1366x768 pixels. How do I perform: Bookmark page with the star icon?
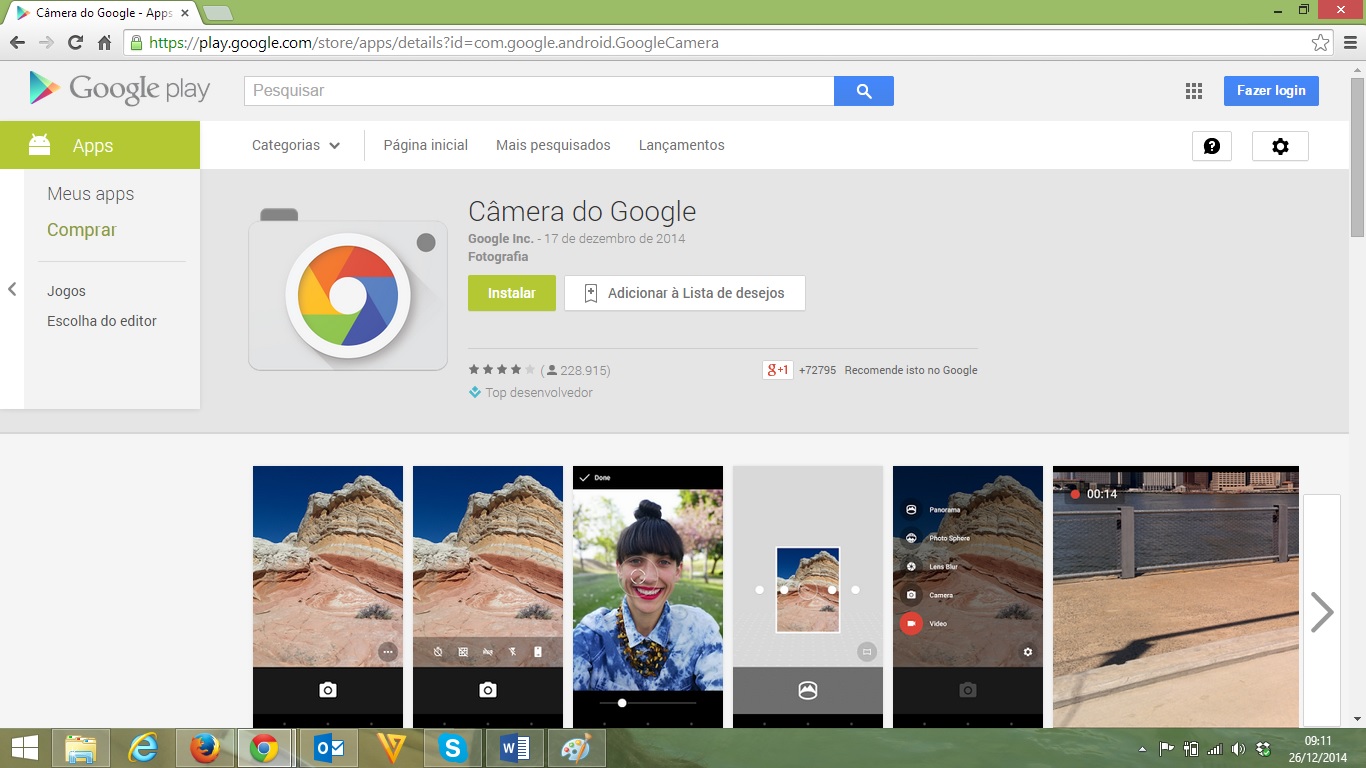pyautogui.click(x=1320, y=43)
